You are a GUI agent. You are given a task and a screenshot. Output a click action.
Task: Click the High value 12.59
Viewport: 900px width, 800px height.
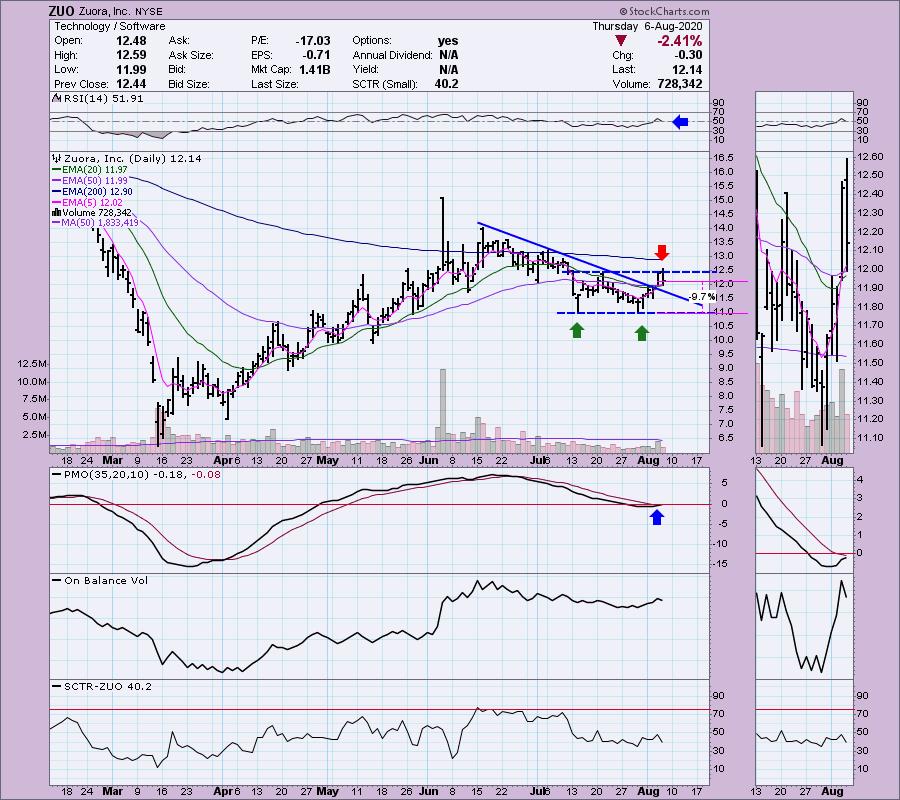(x=131, y=55)
